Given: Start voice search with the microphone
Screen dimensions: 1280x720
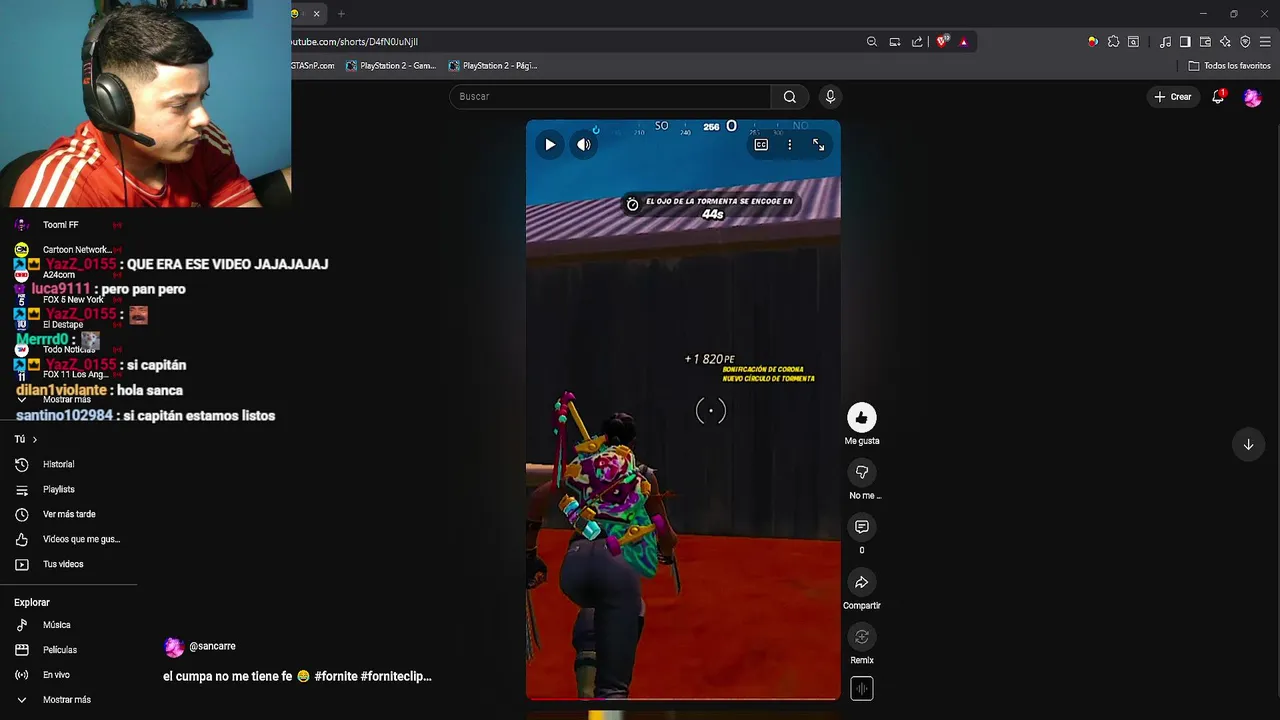Looking at the screenshot, I should coord(830,97).
